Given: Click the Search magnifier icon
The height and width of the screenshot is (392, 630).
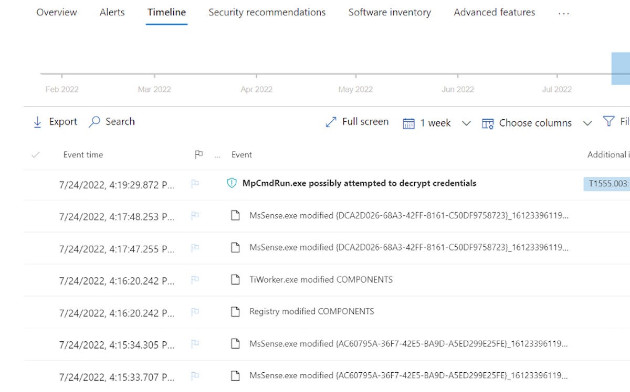Looking at the screenshot, I should [94, 122].
